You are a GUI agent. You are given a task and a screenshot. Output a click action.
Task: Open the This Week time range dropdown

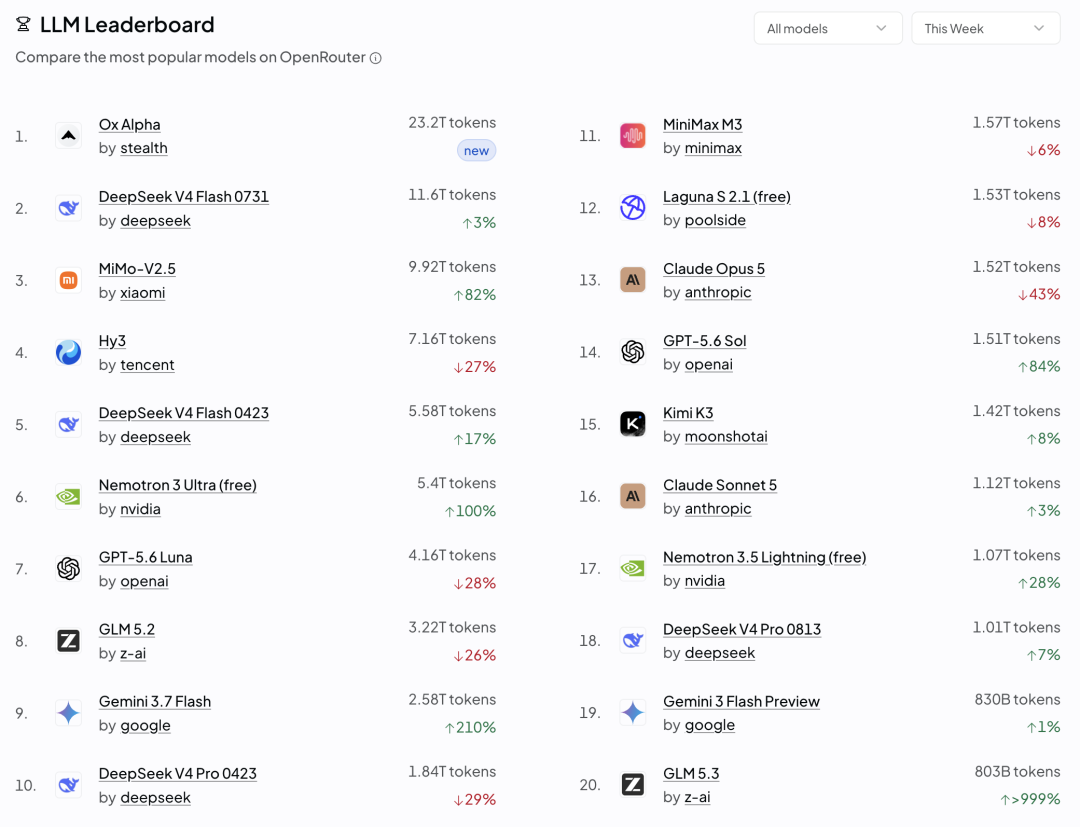(x=986, y=28)
